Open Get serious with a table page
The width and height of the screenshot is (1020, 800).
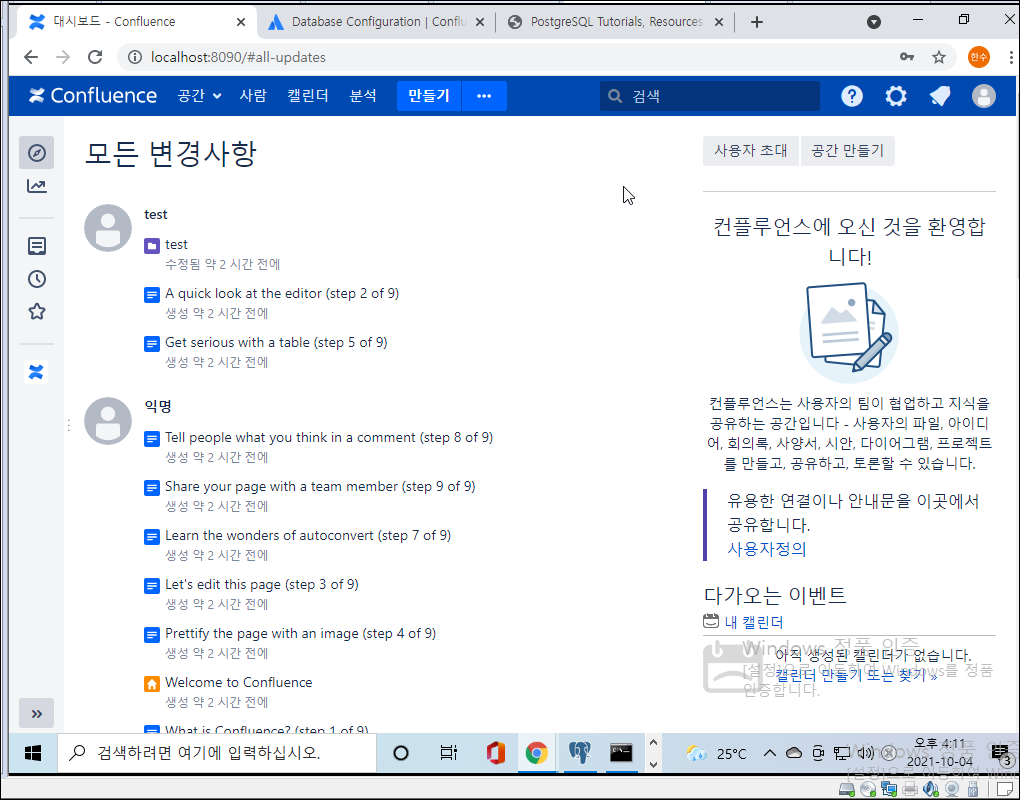276,342
